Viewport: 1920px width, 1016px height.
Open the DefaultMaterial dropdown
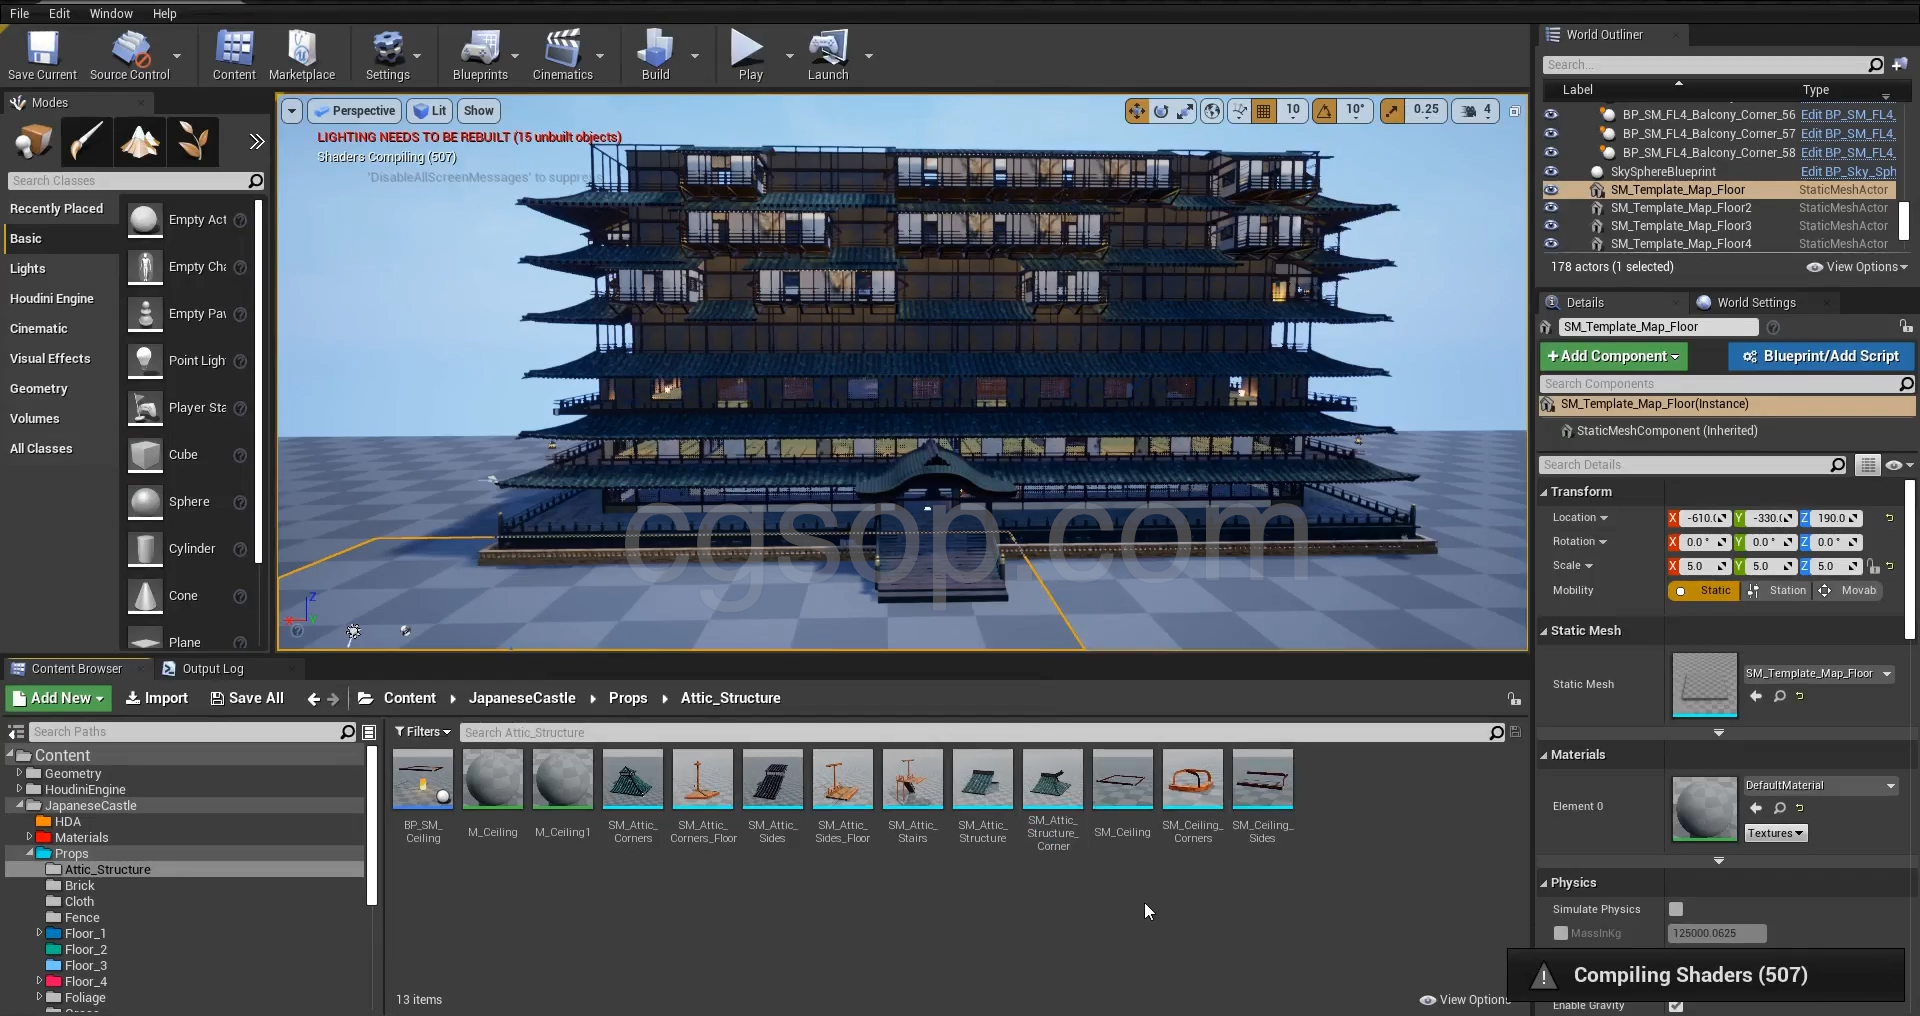tap(1821, 786)
